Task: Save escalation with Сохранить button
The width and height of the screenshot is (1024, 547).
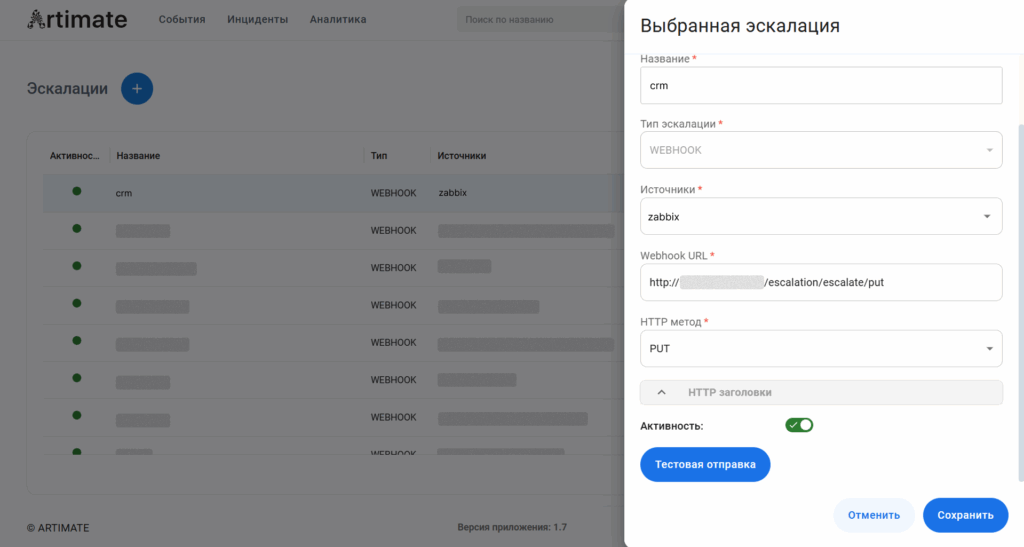Action: click(x=965, y=515)
